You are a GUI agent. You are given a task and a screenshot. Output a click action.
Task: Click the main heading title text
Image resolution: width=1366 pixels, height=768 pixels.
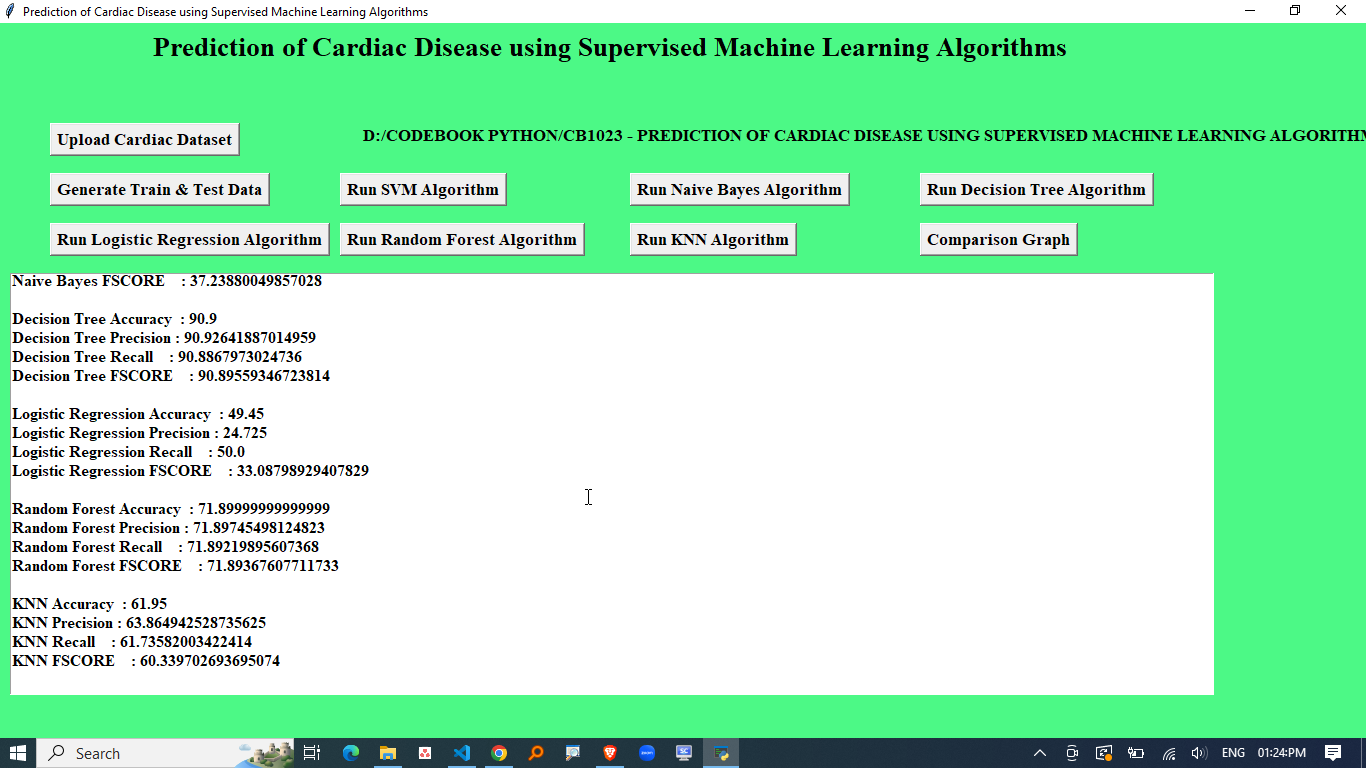coord(610,48)
